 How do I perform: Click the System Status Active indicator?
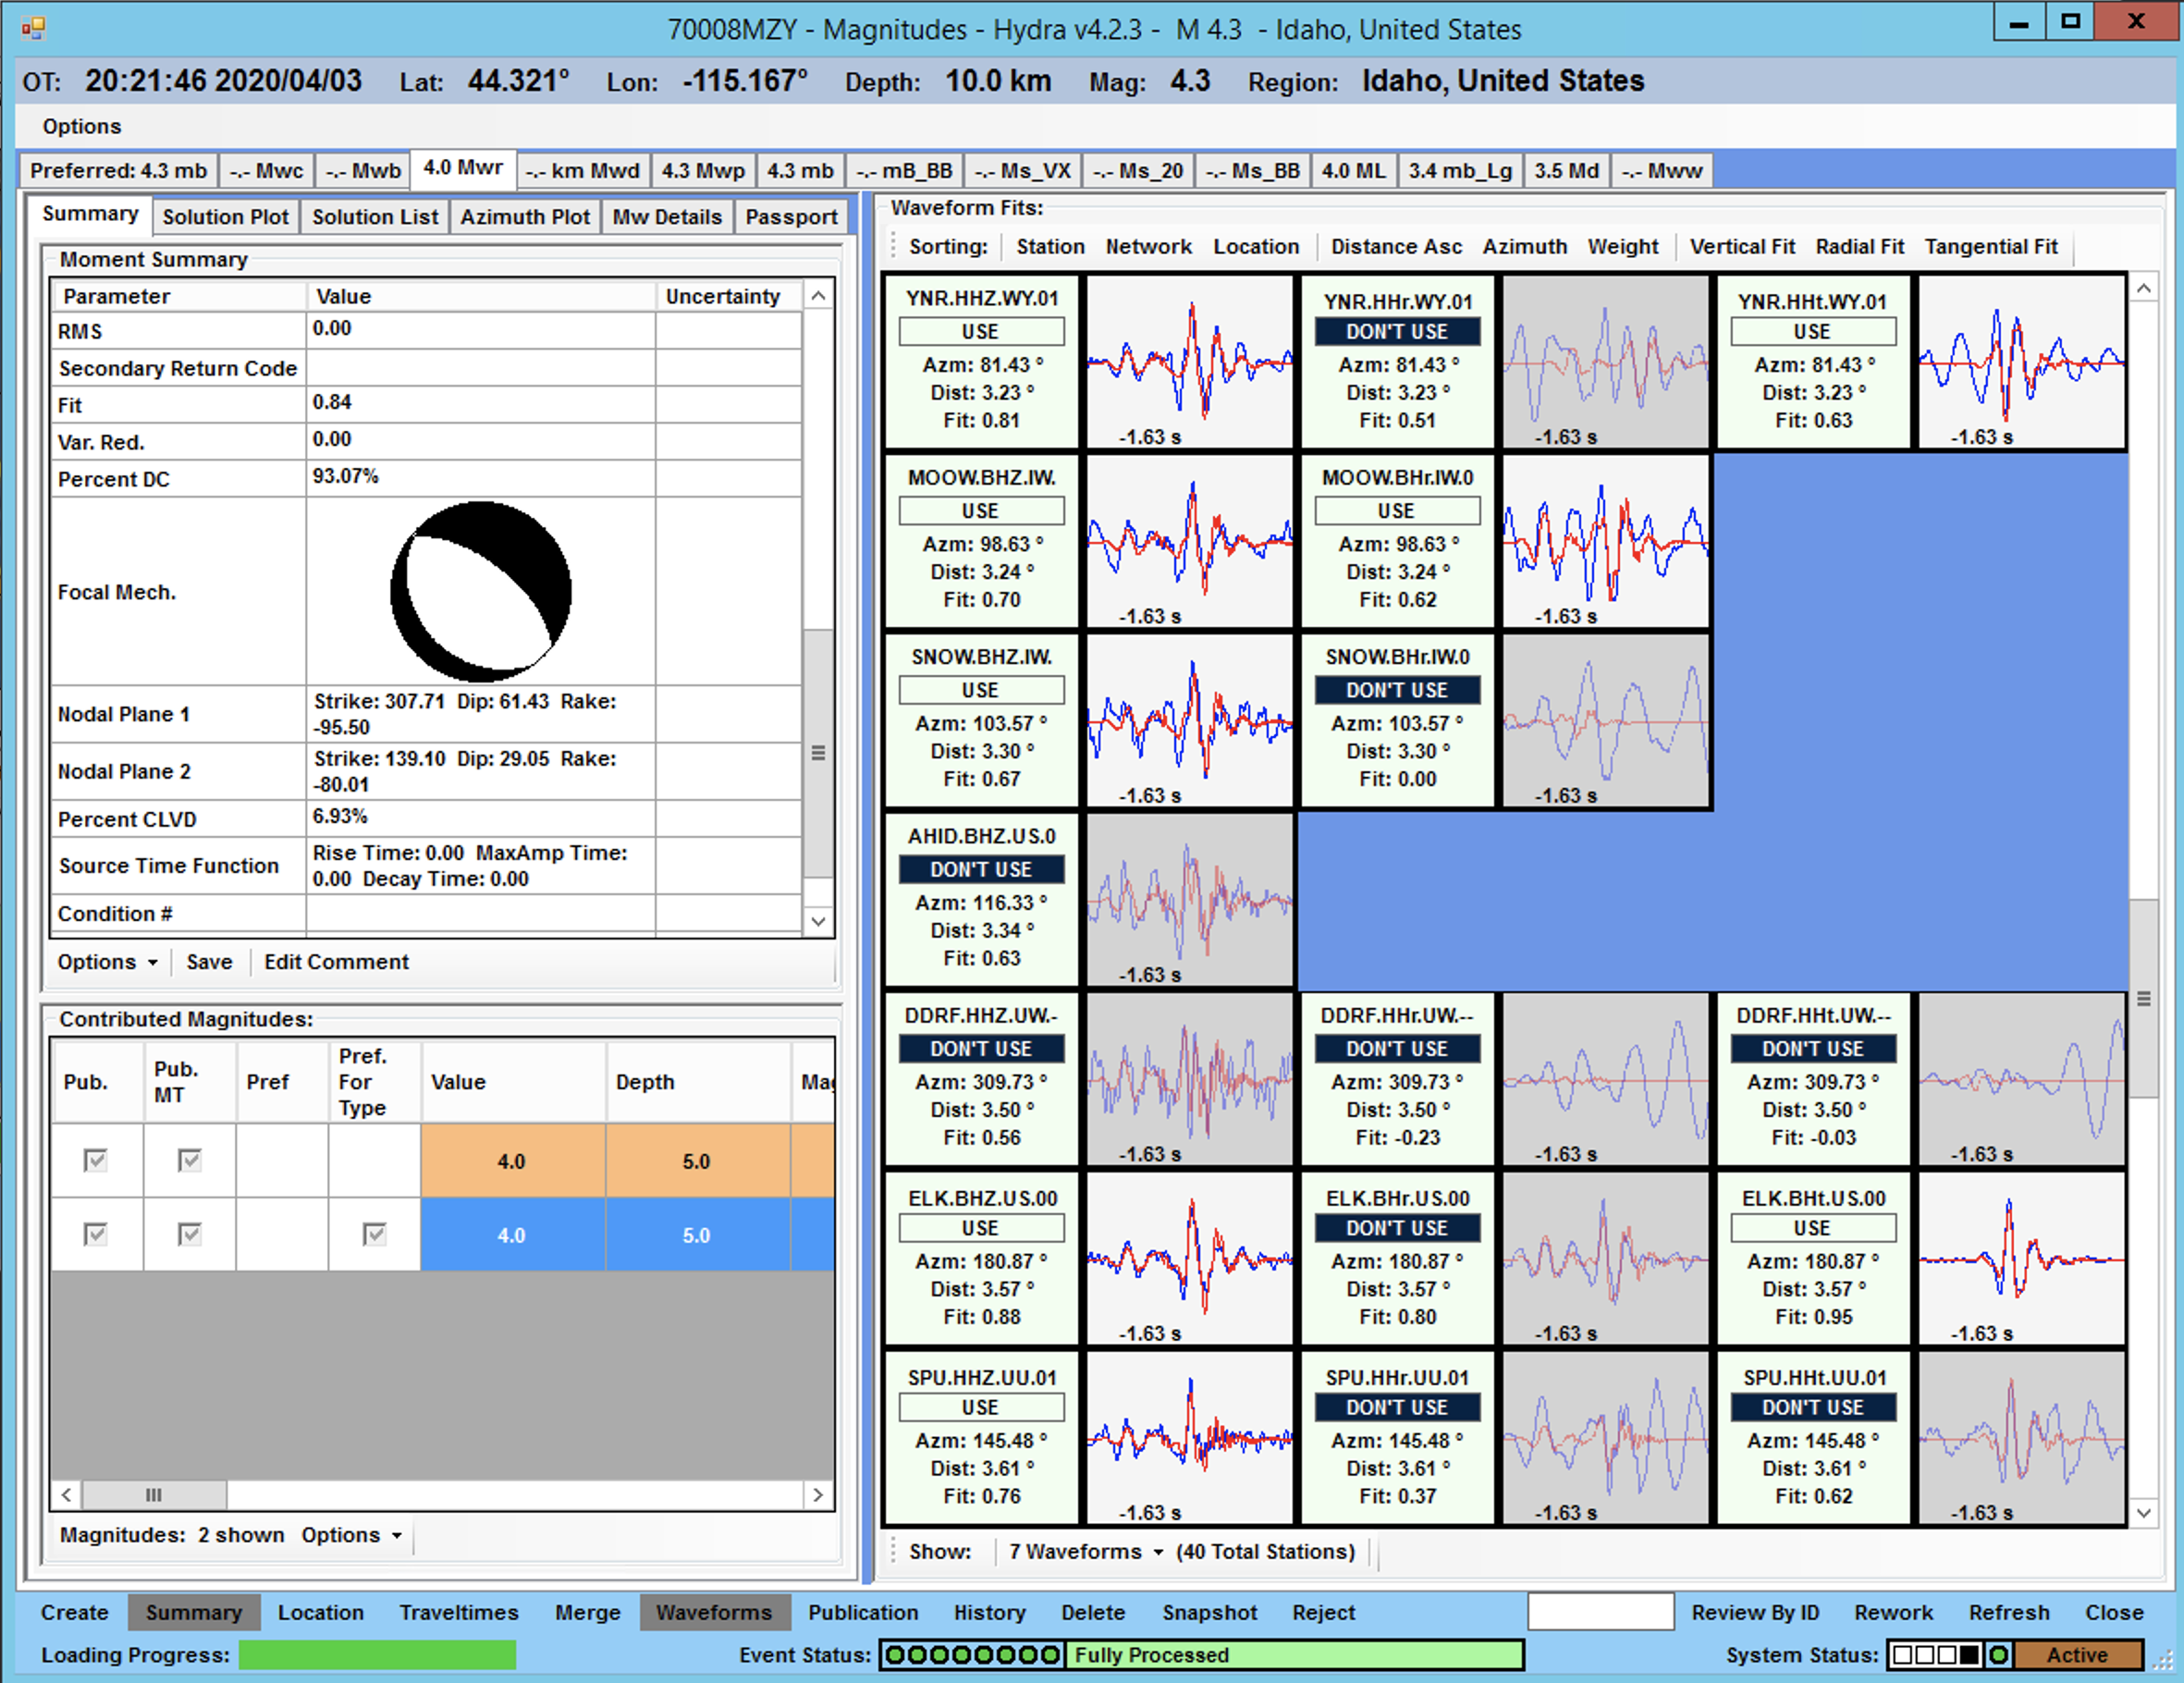[x=2077, y=1655]
